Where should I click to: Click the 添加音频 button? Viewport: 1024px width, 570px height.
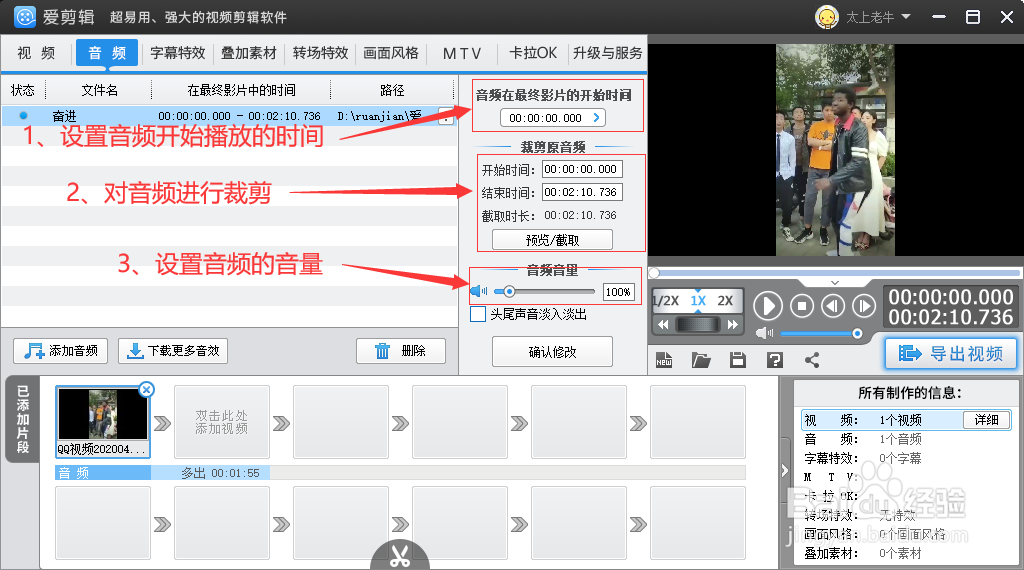[x=61, y=351]
